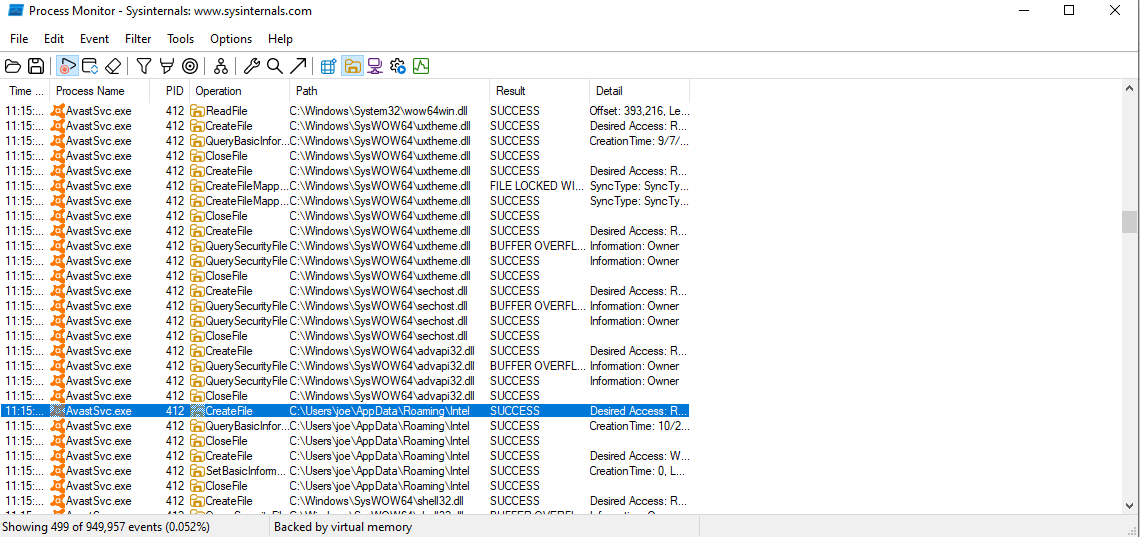Click the wrench icon in the toolbar
Viewport: 1140px width, 537px height.
coord(252,66)
